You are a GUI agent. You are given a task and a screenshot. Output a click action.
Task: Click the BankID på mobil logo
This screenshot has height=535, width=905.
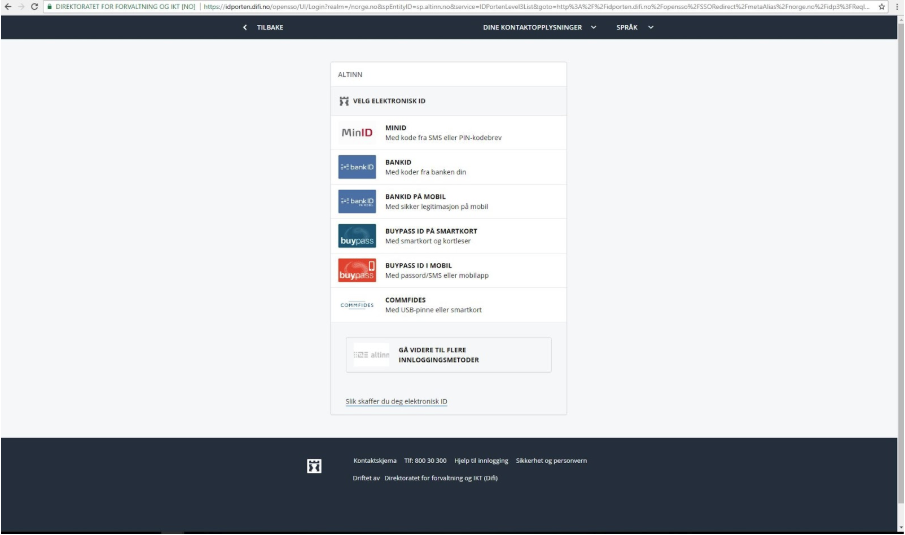point(357,201)
